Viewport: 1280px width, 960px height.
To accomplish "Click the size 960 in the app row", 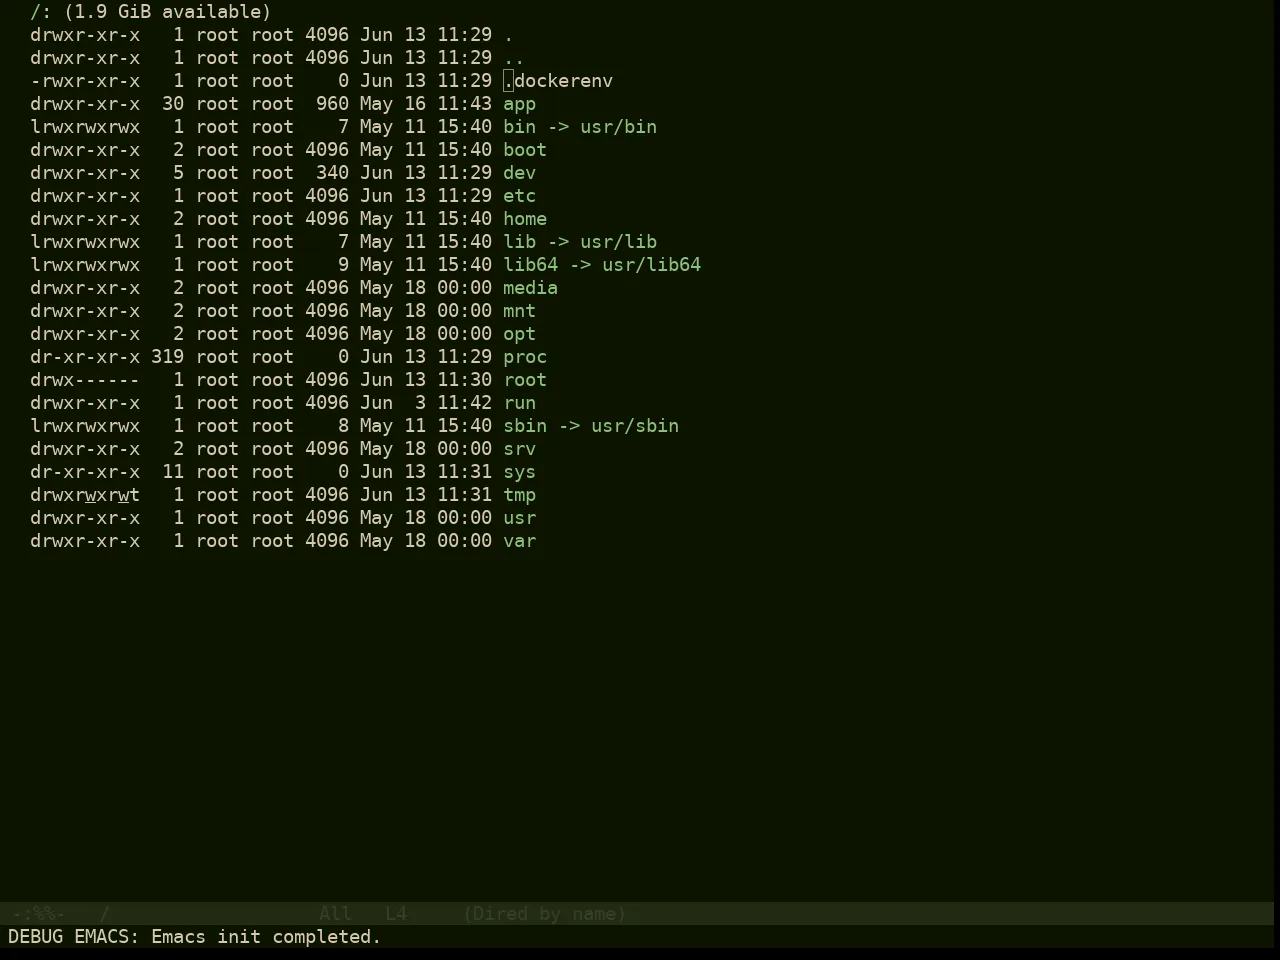I will click(x=332, y=104).
